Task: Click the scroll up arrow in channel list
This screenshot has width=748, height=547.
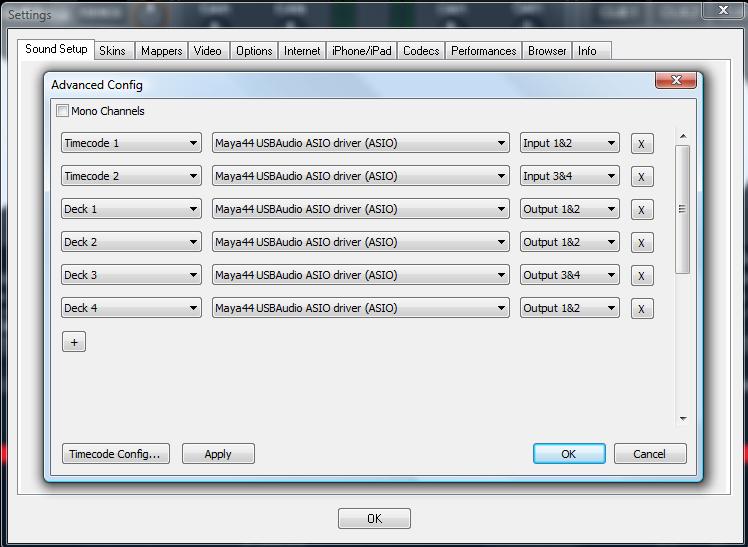Action: (683, 136)
